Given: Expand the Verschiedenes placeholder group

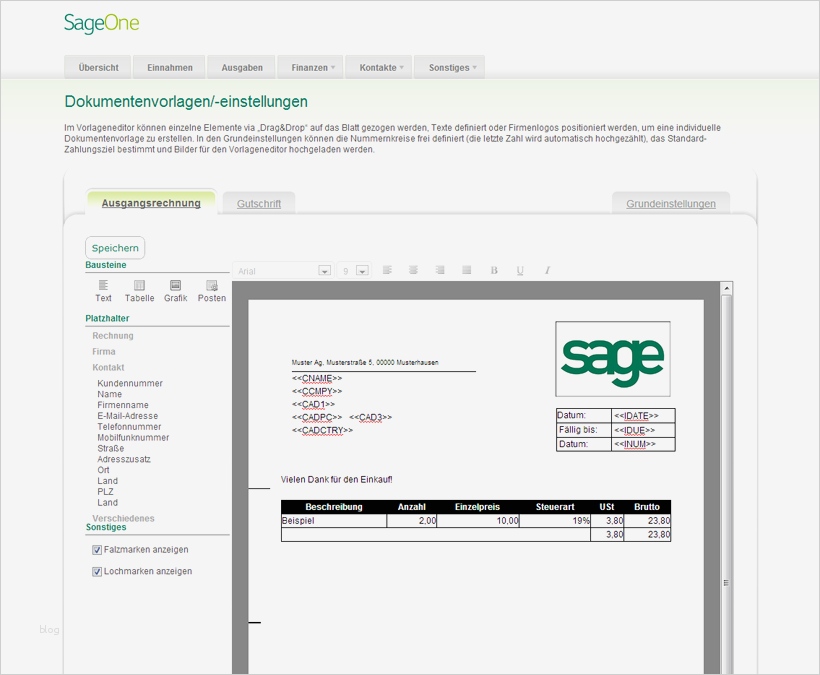Looking at the screenshot, I should click(123, 518).
